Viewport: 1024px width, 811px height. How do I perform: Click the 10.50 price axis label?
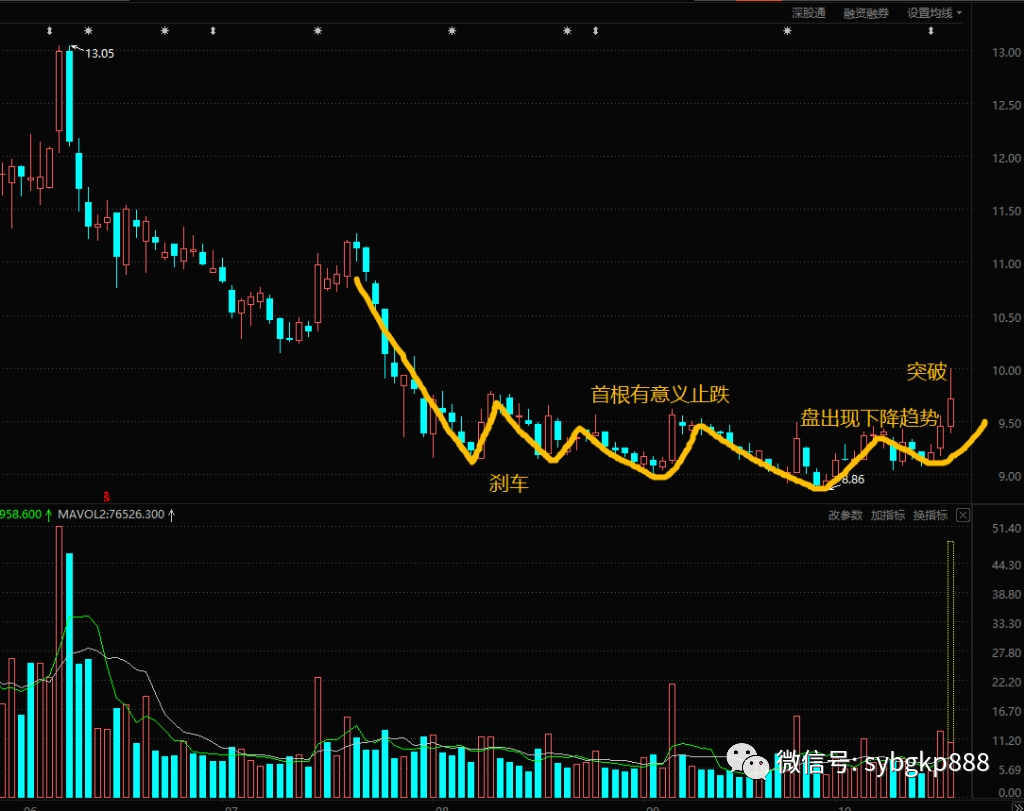[1006, 317]
